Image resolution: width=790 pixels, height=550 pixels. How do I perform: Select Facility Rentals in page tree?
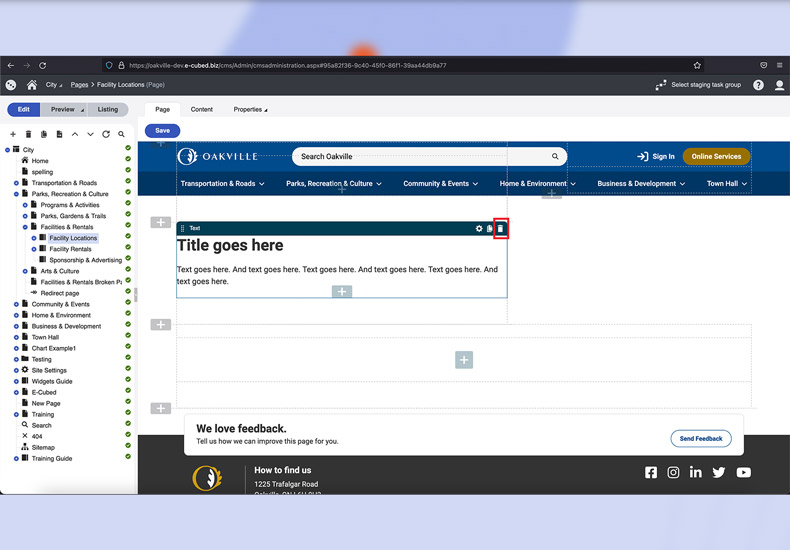(70, 249)
